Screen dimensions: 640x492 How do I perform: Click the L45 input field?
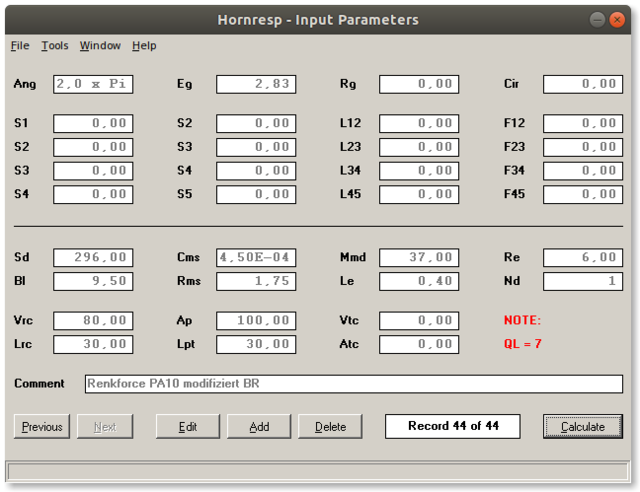click(419, 194)
